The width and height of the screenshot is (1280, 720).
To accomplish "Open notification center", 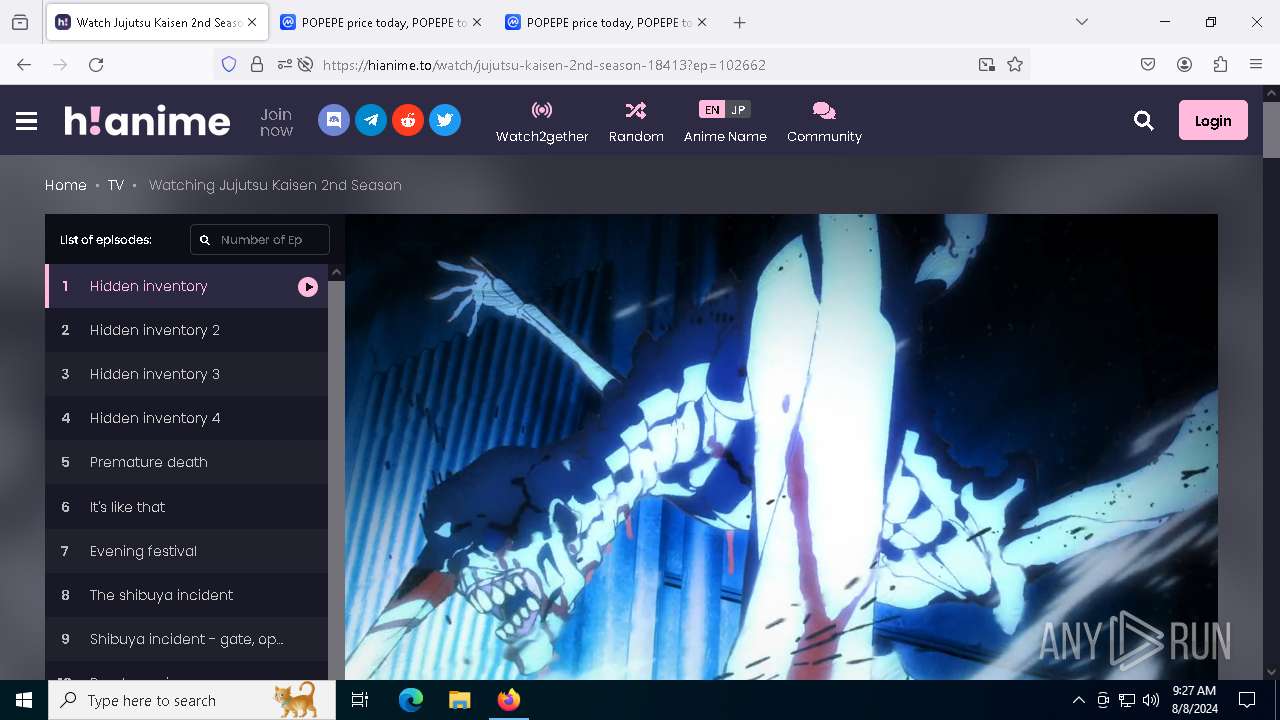I will pyautogui.click(x=1247, y=700).
